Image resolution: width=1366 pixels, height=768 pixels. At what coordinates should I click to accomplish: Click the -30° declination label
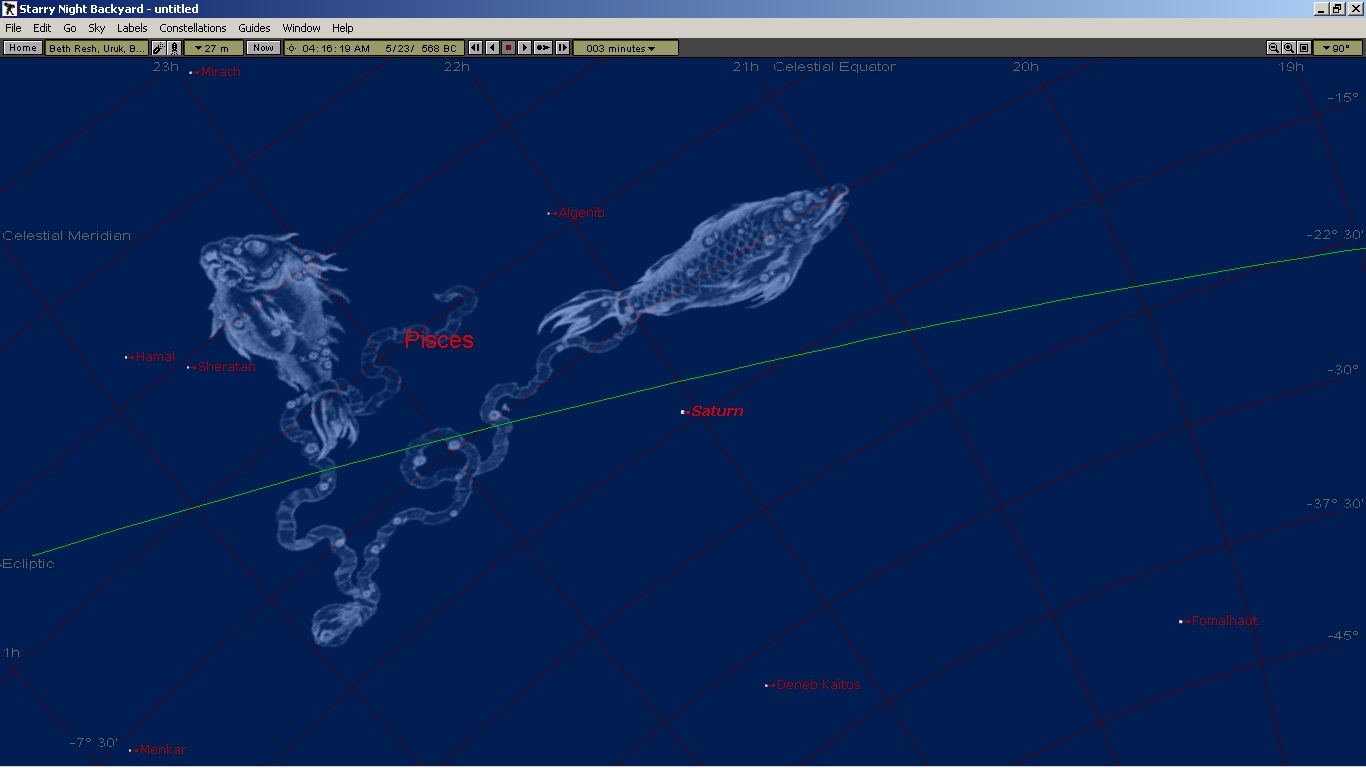pyautogui.click(x=1342, y=370)
